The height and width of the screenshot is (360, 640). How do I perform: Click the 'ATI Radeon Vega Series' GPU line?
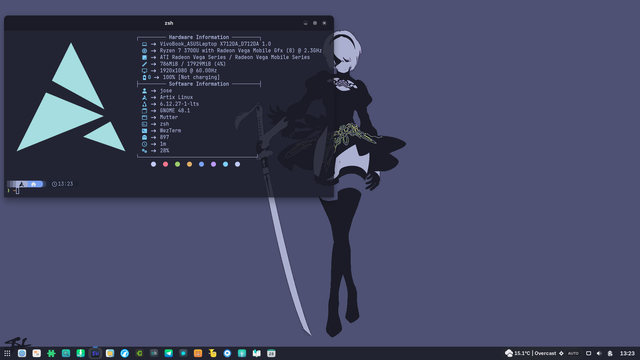[235, 57]
